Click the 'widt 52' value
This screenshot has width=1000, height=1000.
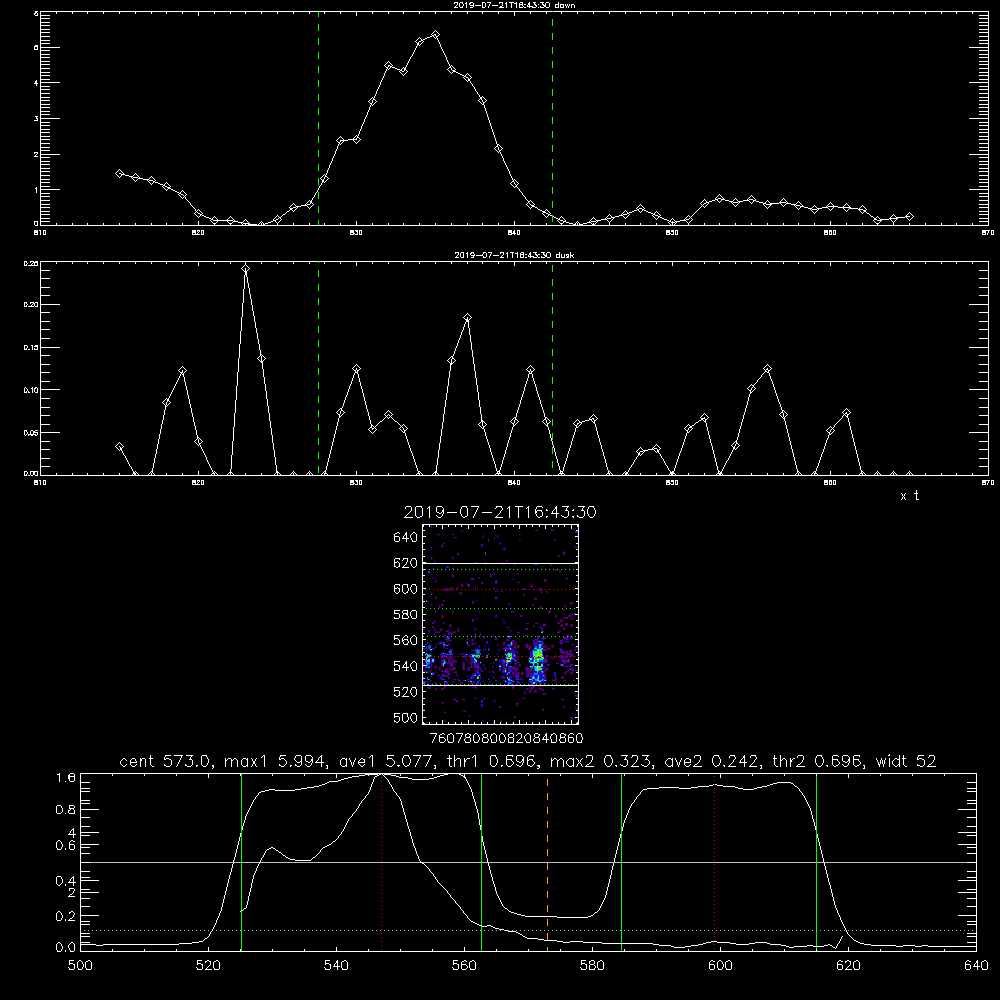pyautogui.click(x=906, y=761)
